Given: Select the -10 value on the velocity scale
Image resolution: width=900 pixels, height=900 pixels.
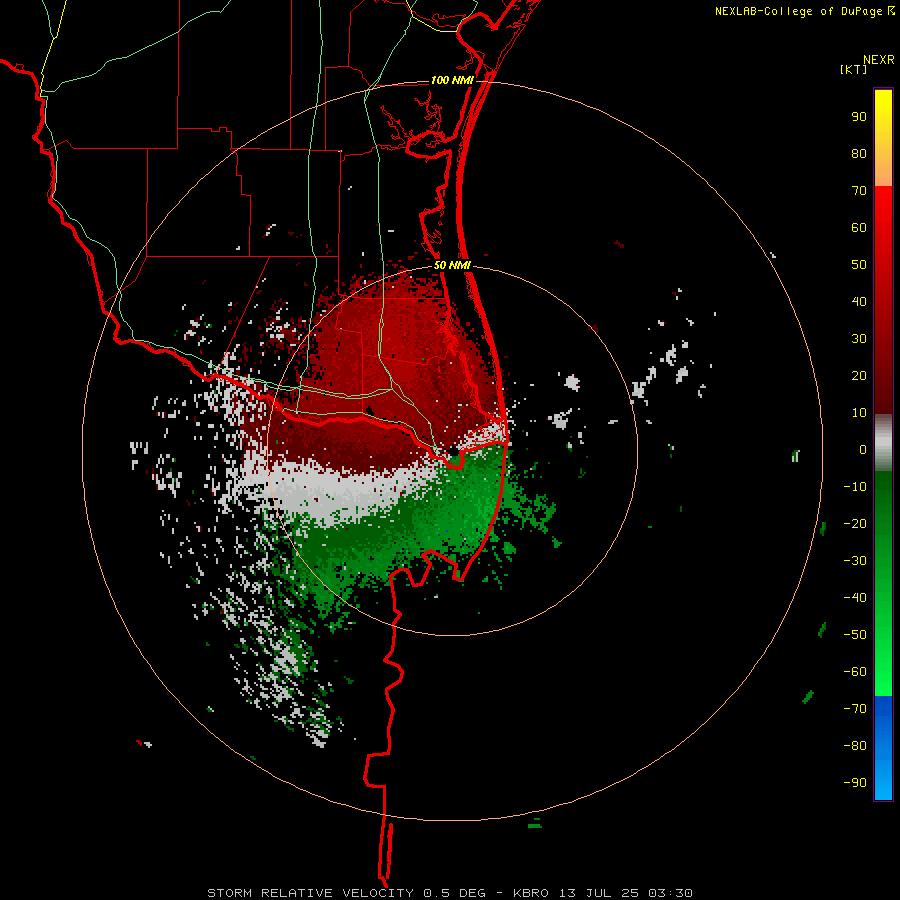Looking at the screenshot, I should pos(855,487).
